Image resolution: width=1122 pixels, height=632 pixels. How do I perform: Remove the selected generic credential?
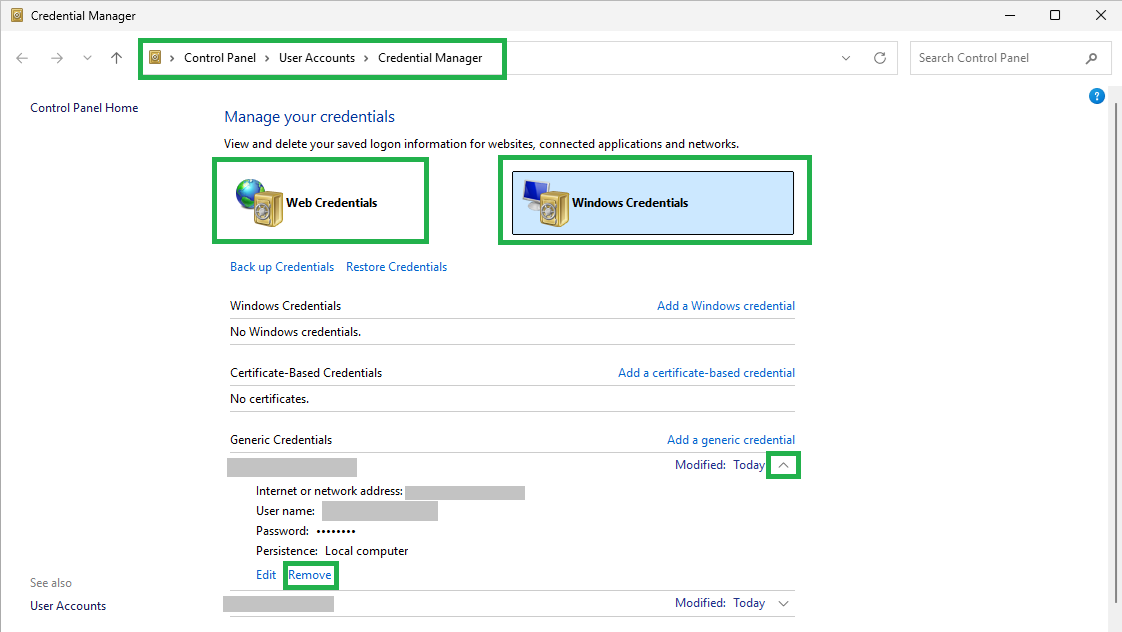(x=310, y=575)
